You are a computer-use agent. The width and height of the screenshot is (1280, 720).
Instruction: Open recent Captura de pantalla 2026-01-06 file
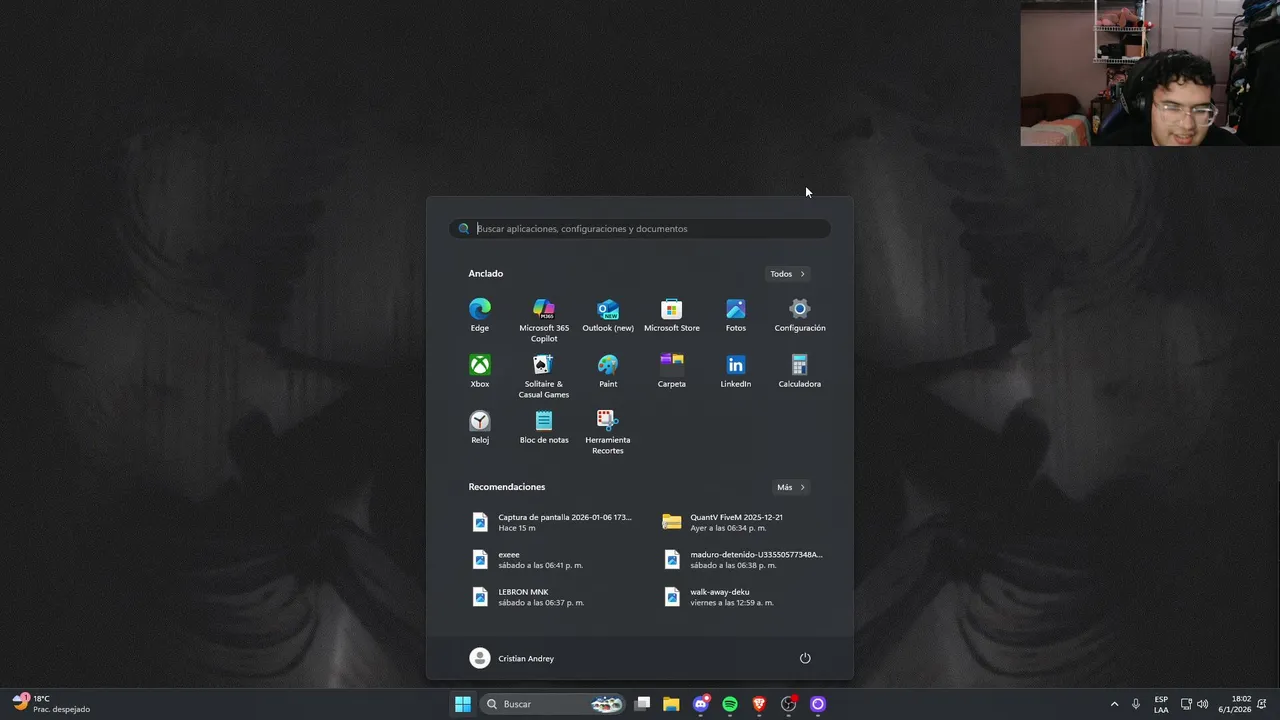coord(553,522)
